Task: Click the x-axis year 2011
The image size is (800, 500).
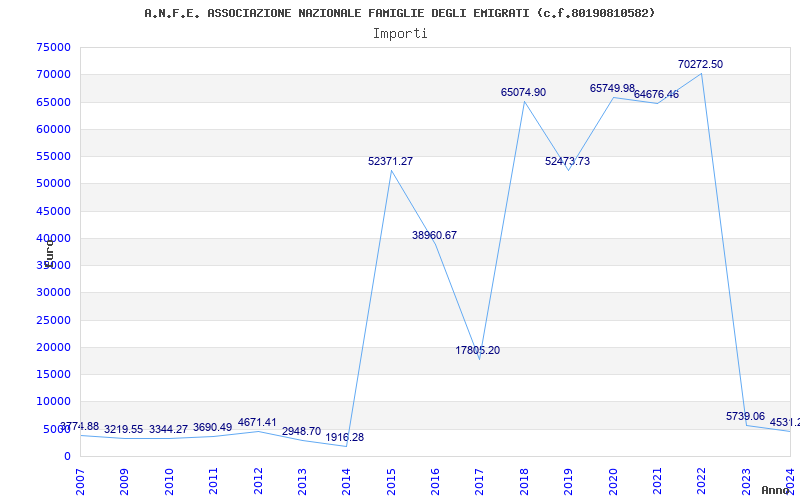Action: pyautogui.click(x=213, y=481)
